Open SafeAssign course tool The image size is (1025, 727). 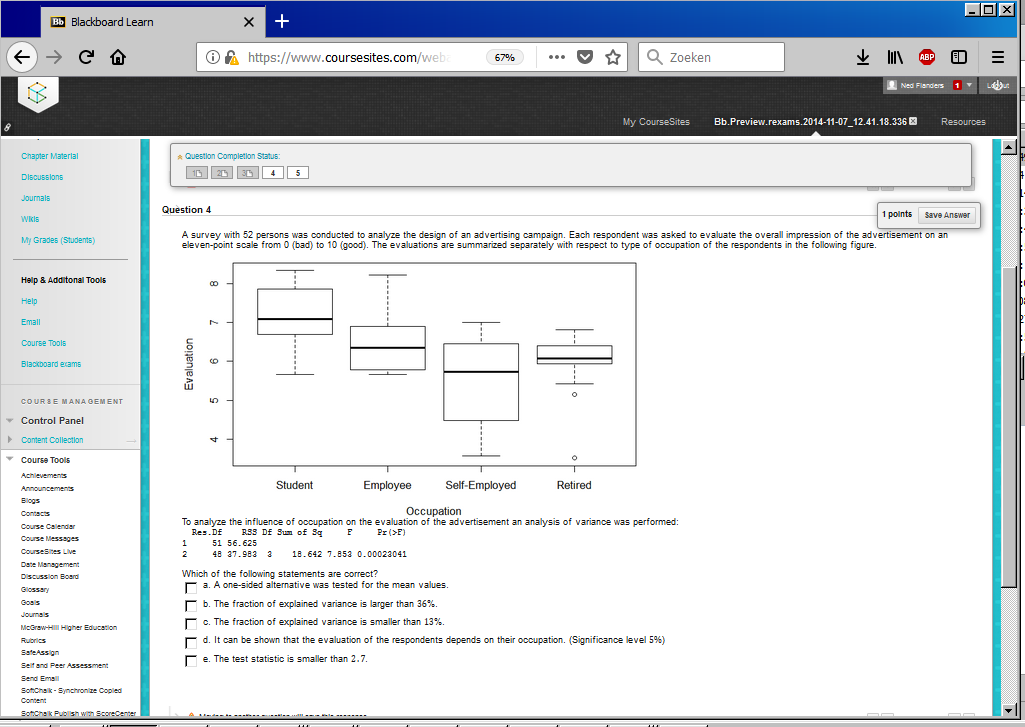pyautogui.click(x=40, y=652)
